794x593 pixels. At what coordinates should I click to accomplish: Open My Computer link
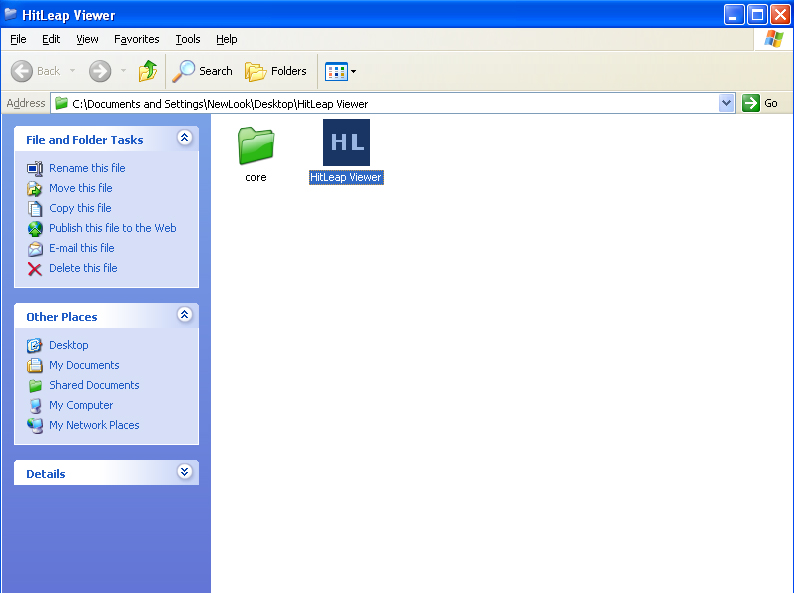(81, 406)
